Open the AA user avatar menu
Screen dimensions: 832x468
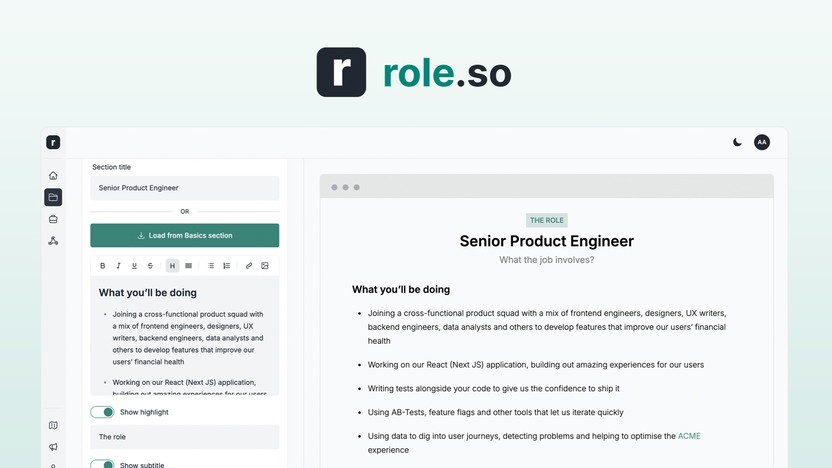coord(762,143)
